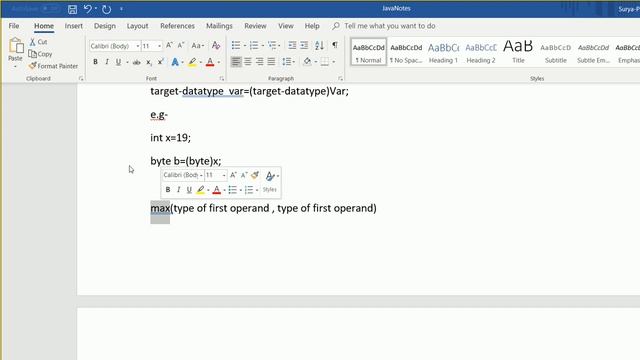The width and height of the screenshot is (640, 360).
Task: Click the Paste clipboard icon in the ribbon
Action: tap(16, 46)
